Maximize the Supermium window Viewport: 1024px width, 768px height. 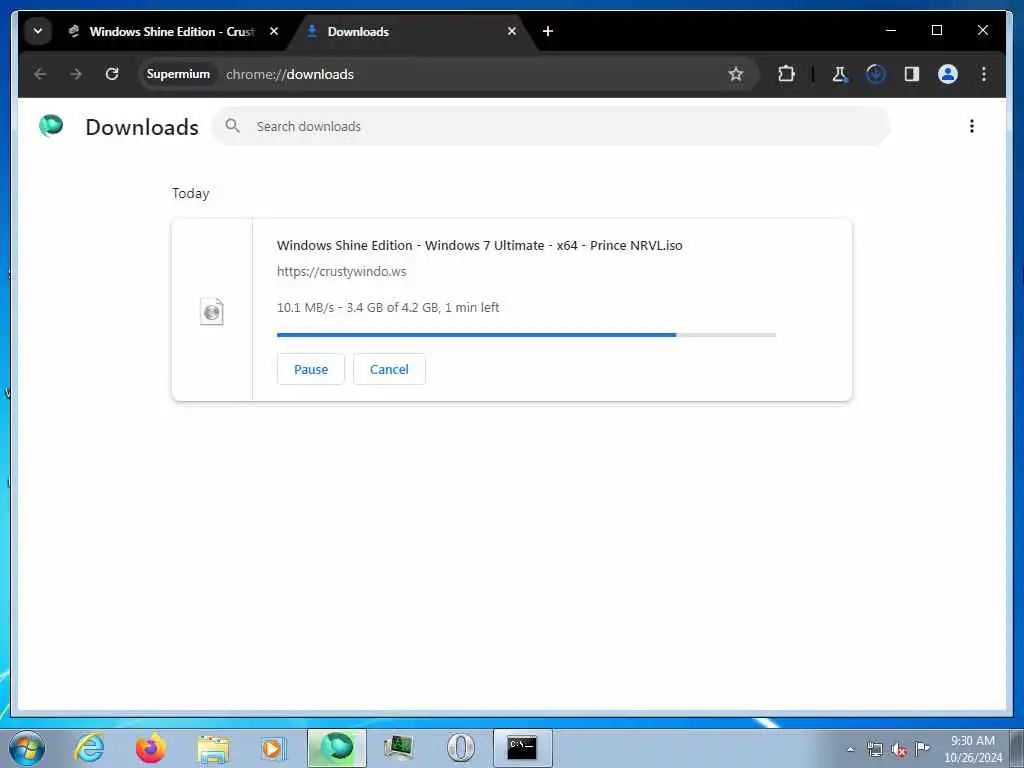[936, 30]
